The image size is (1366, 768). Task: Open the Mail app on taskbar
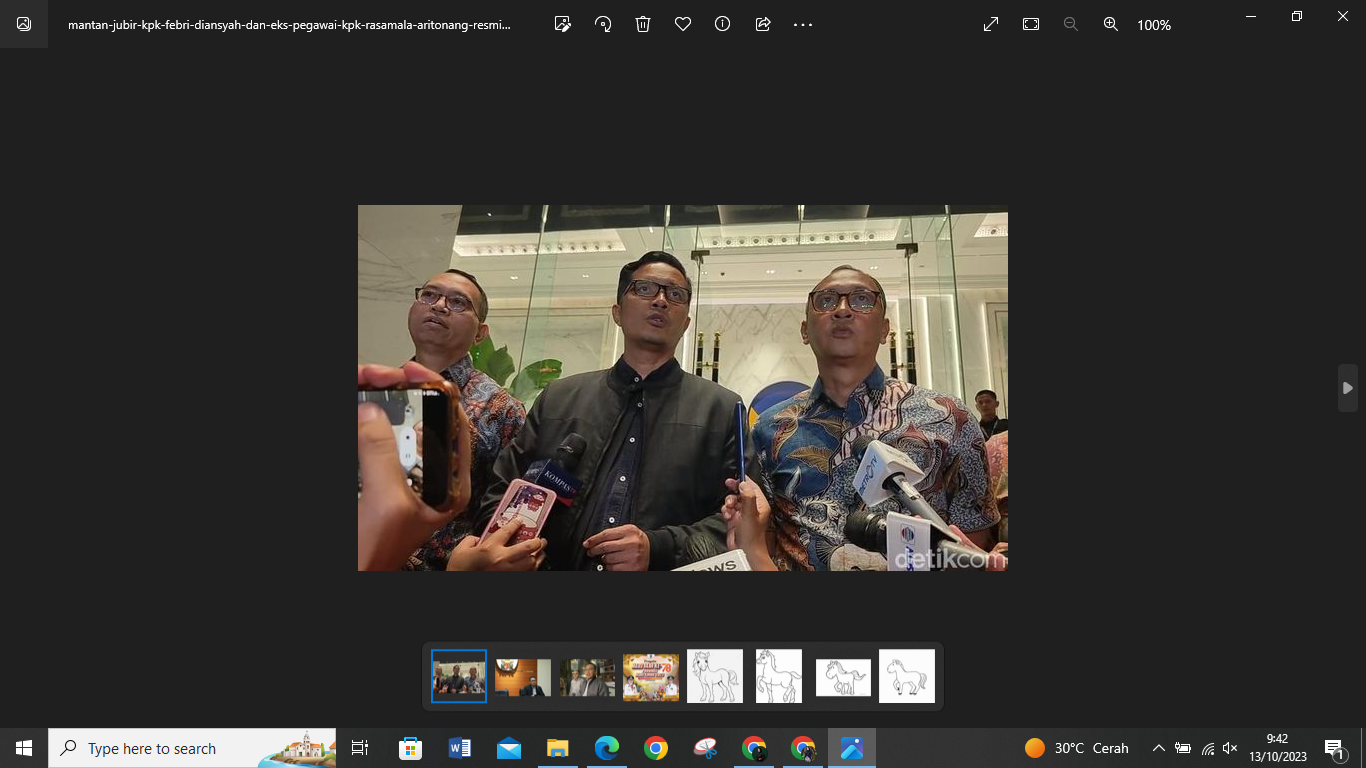pos(508,748)
